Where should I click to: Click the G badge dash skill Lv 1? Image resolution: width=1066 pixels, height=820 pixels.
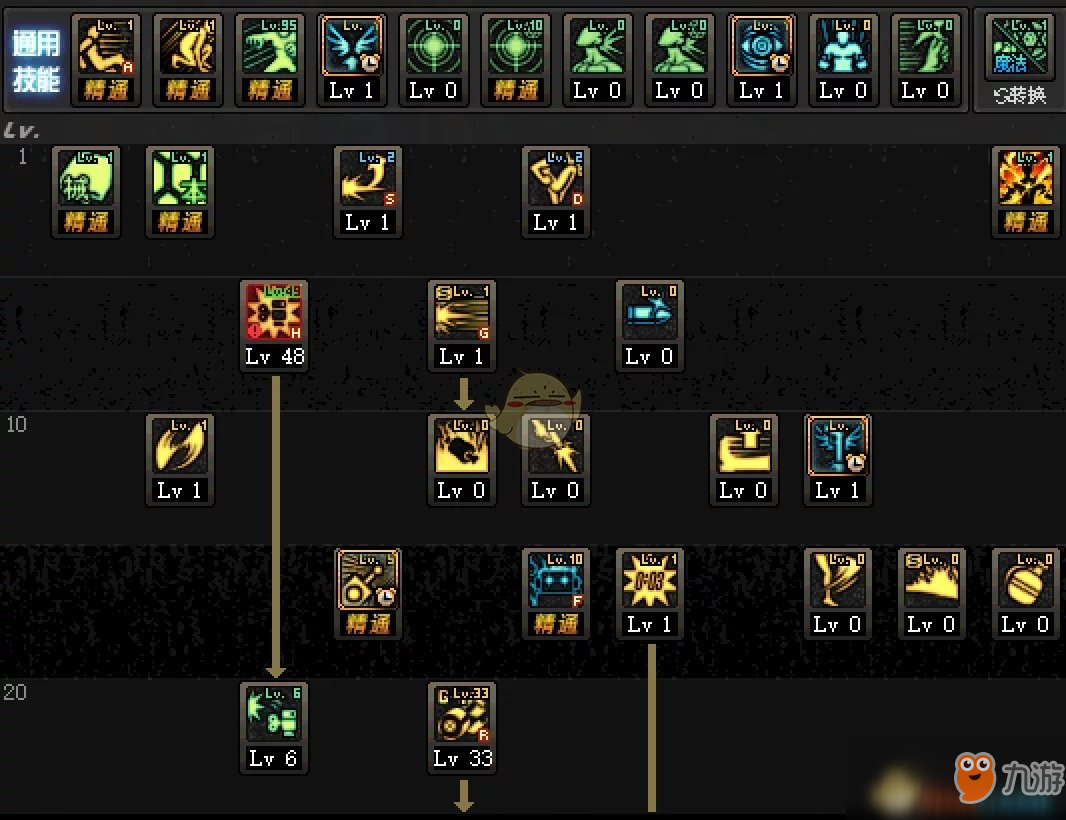point(462,326)
